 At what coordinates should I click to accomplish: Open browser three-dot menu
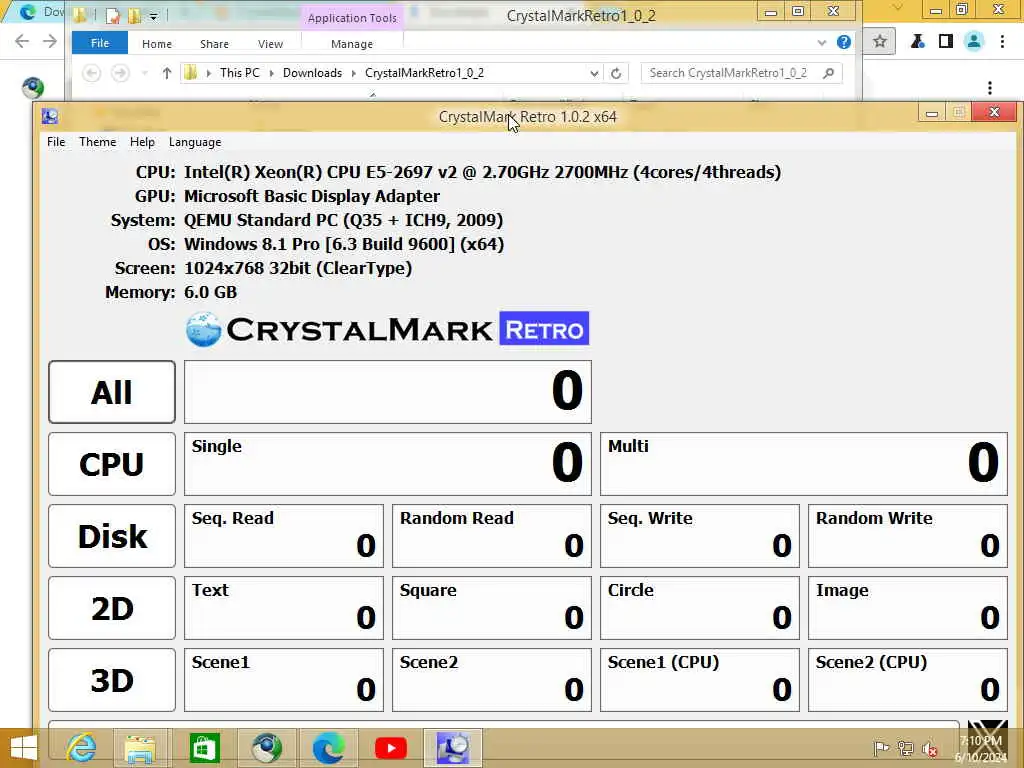click(1002, 42)
